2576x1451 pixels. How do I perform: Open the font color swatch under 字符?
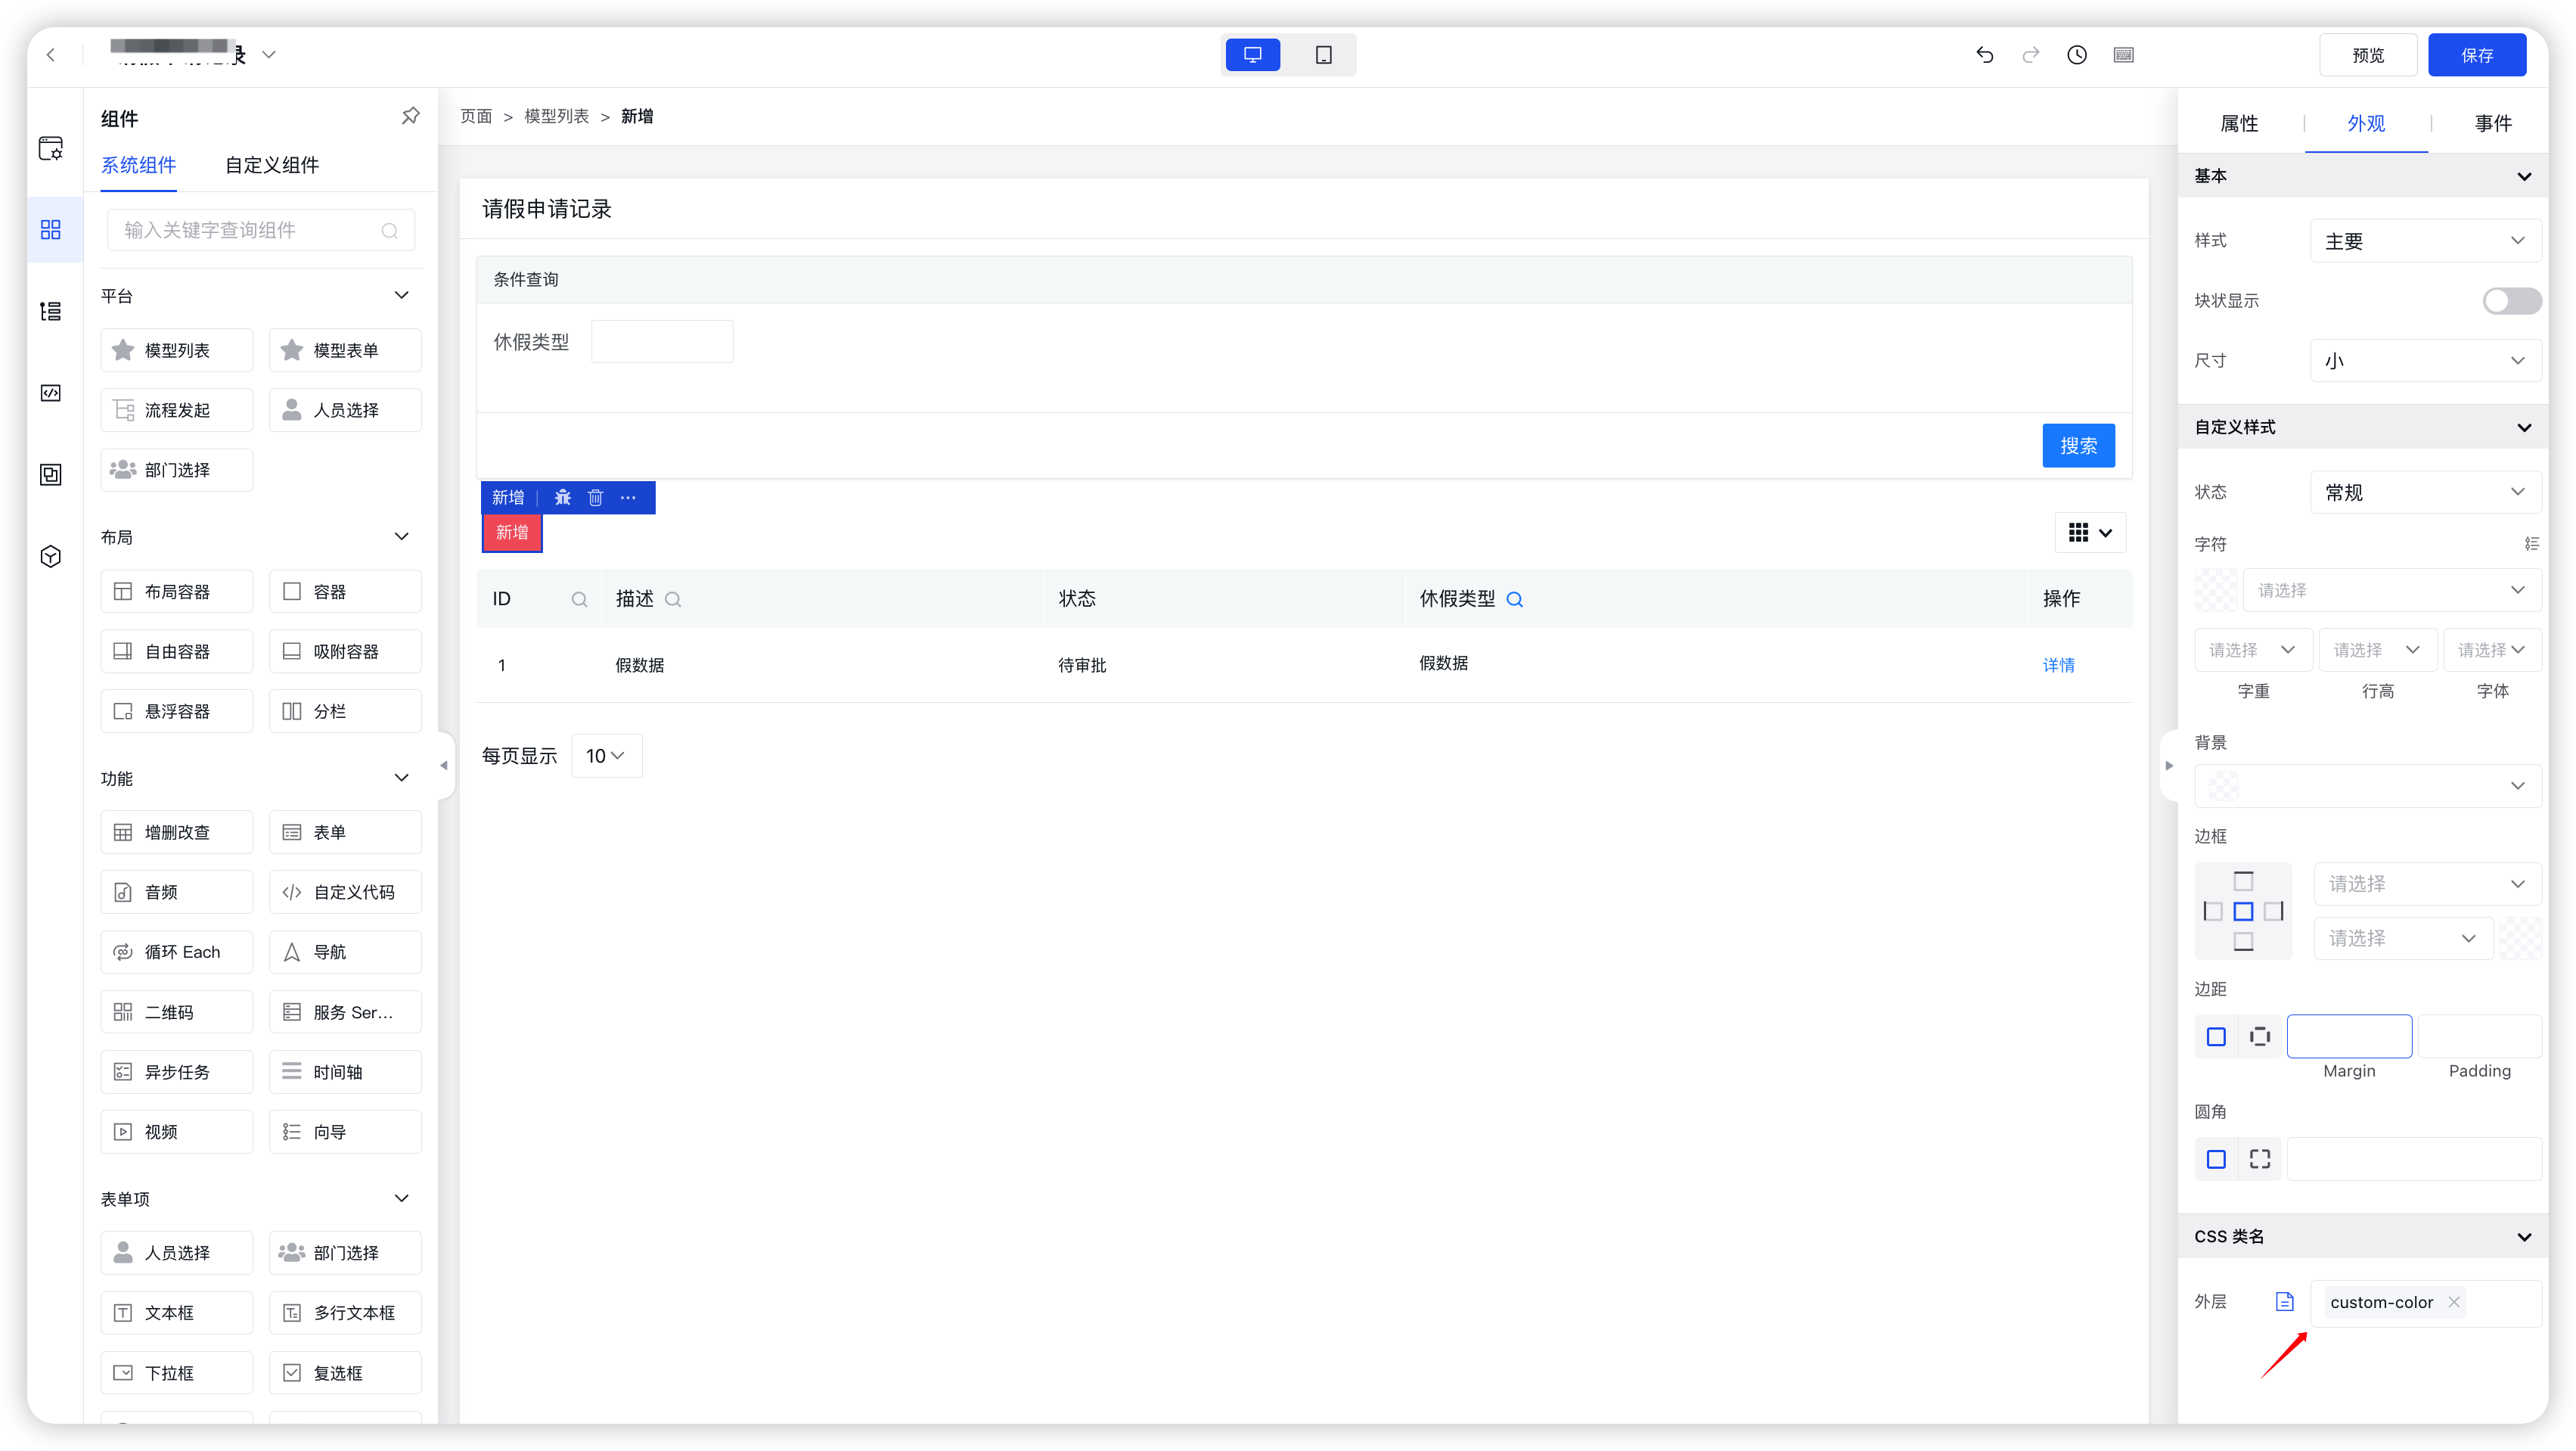(2216, 590)
